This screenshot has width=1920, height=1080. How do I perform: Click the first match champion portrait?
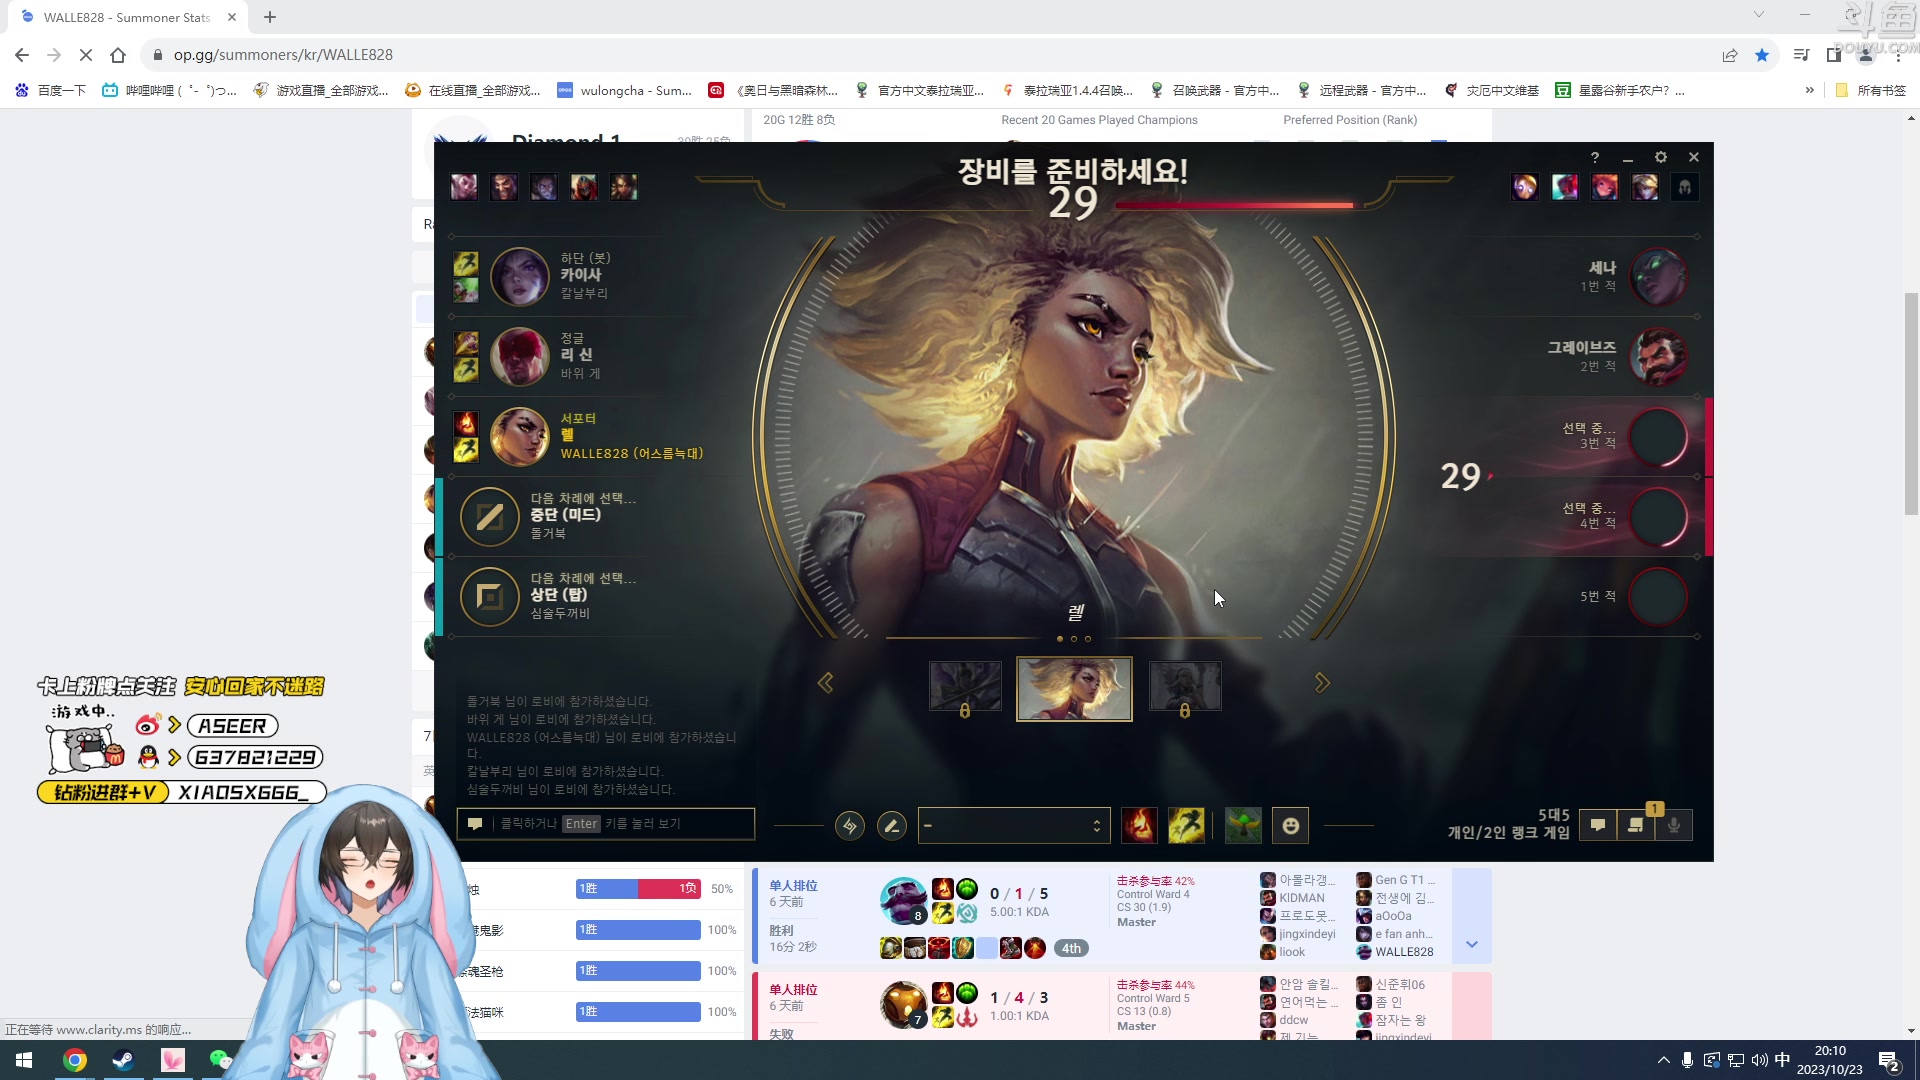click(x=904, y=901)
